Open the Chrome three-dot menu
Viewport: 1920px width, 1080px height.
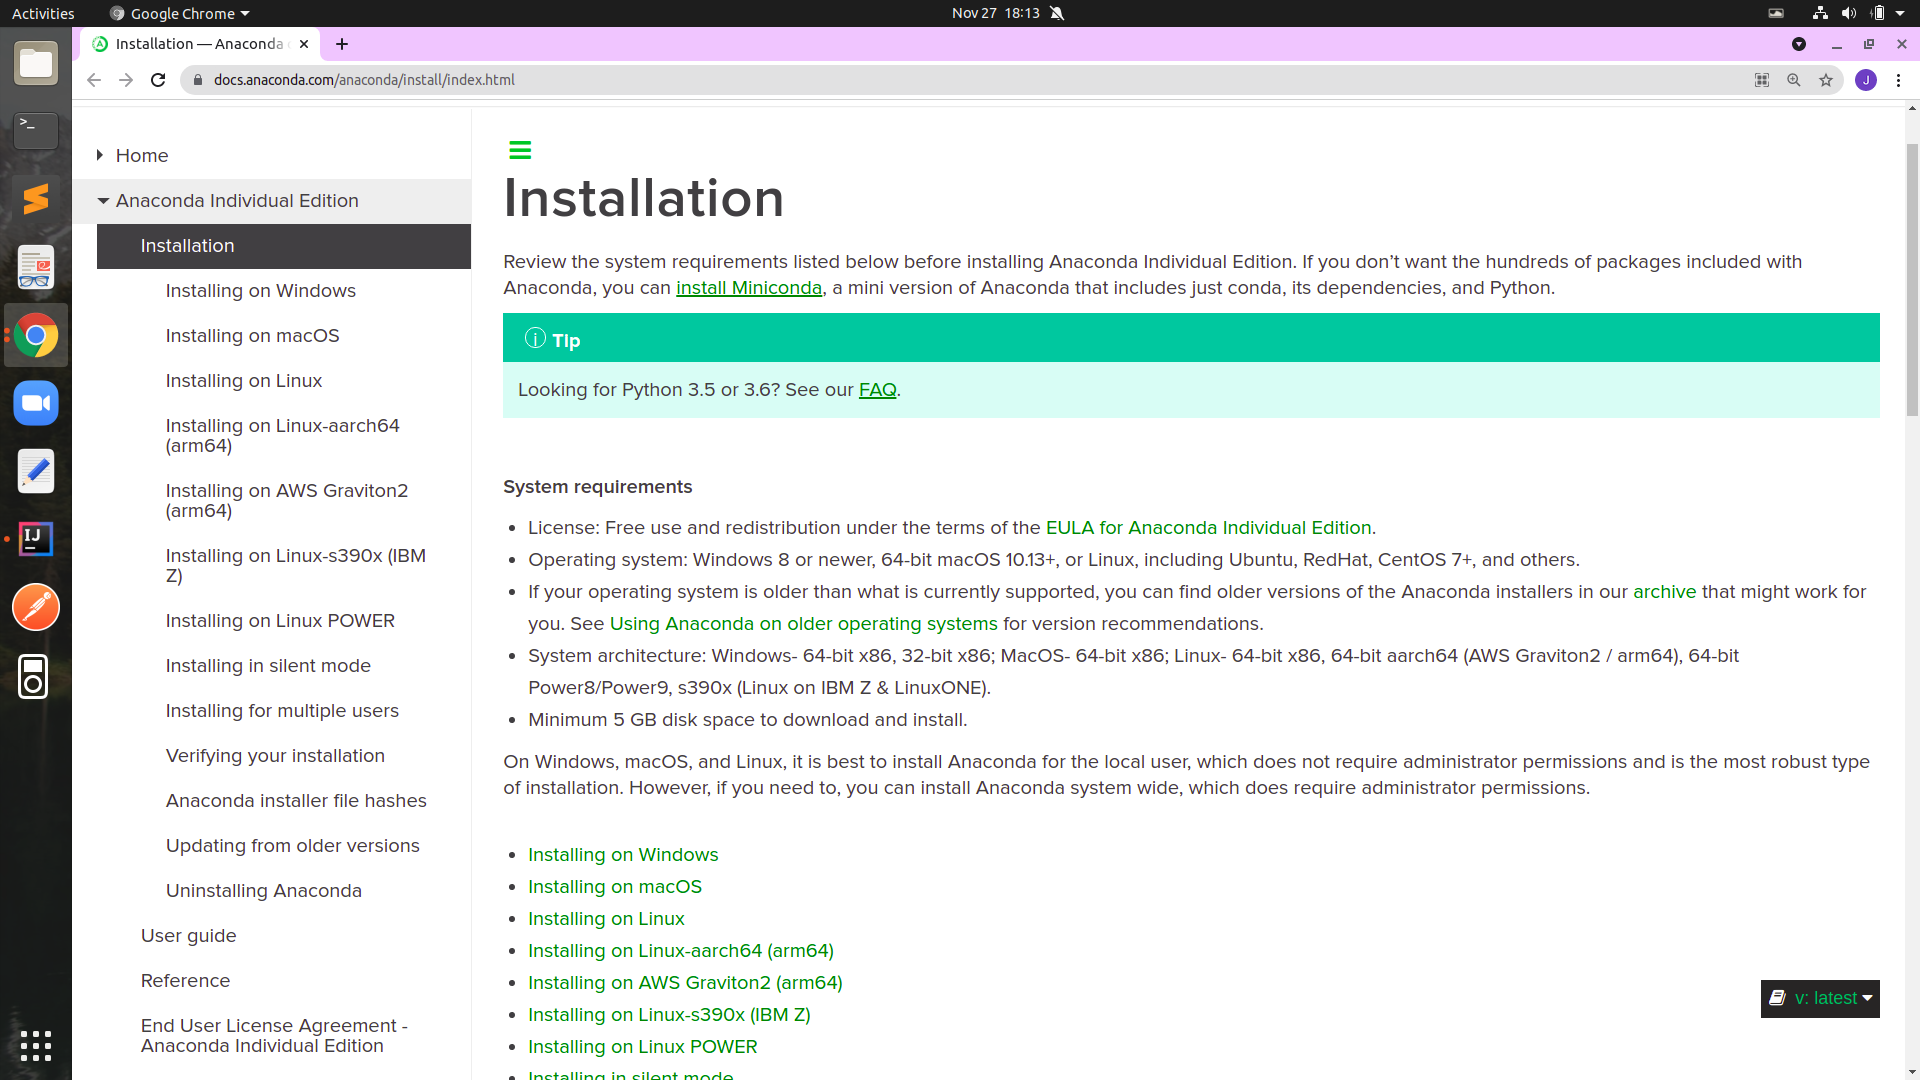point(1898,80)
